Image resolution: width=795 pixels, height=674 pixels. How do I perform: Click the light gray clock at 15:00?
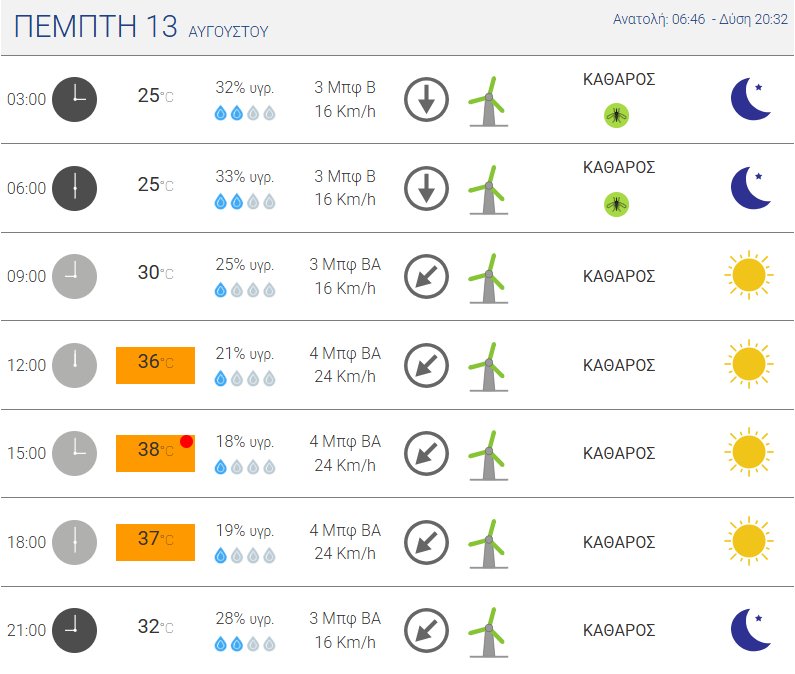[x=75, y=453]
